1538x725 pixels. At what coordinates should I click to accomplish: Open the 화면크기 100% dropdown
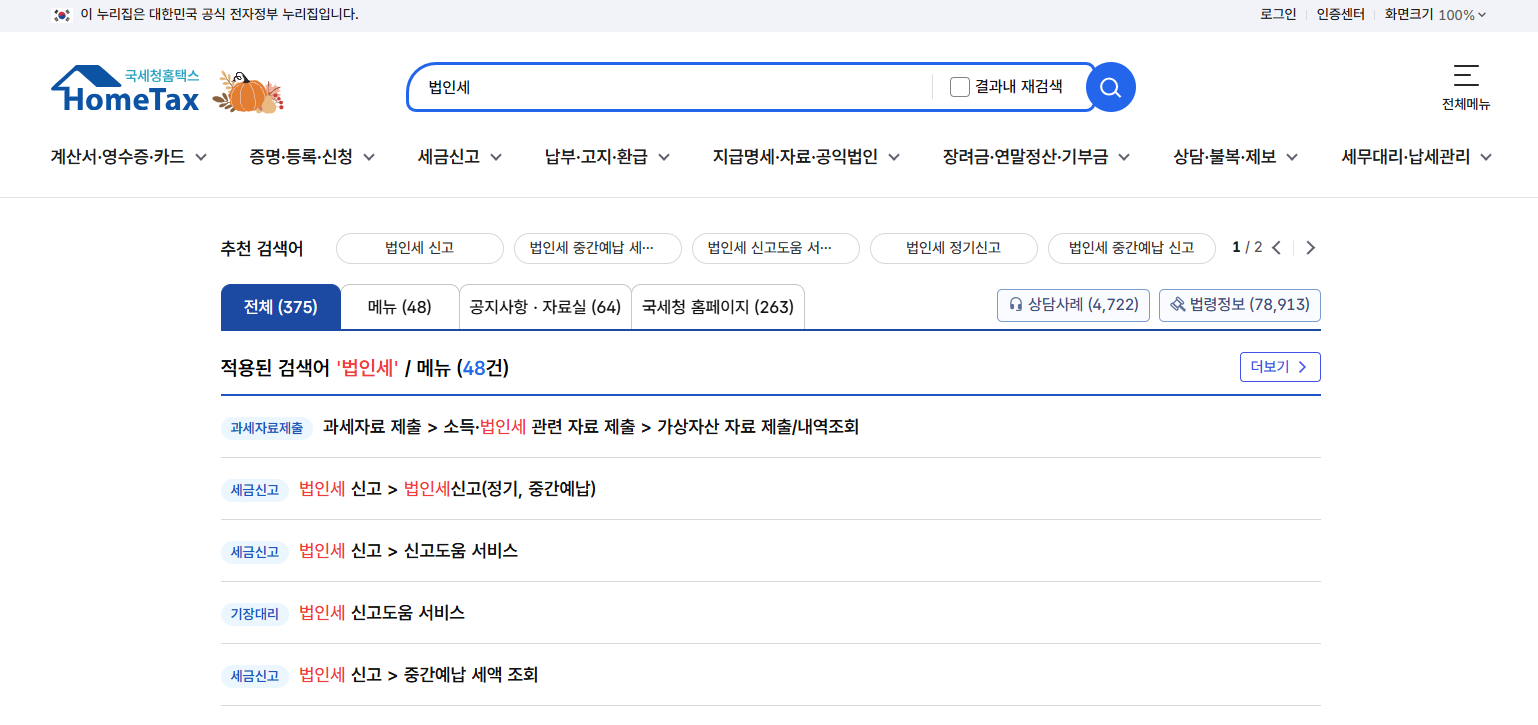pyautogui.click(x=1436, y=15)
